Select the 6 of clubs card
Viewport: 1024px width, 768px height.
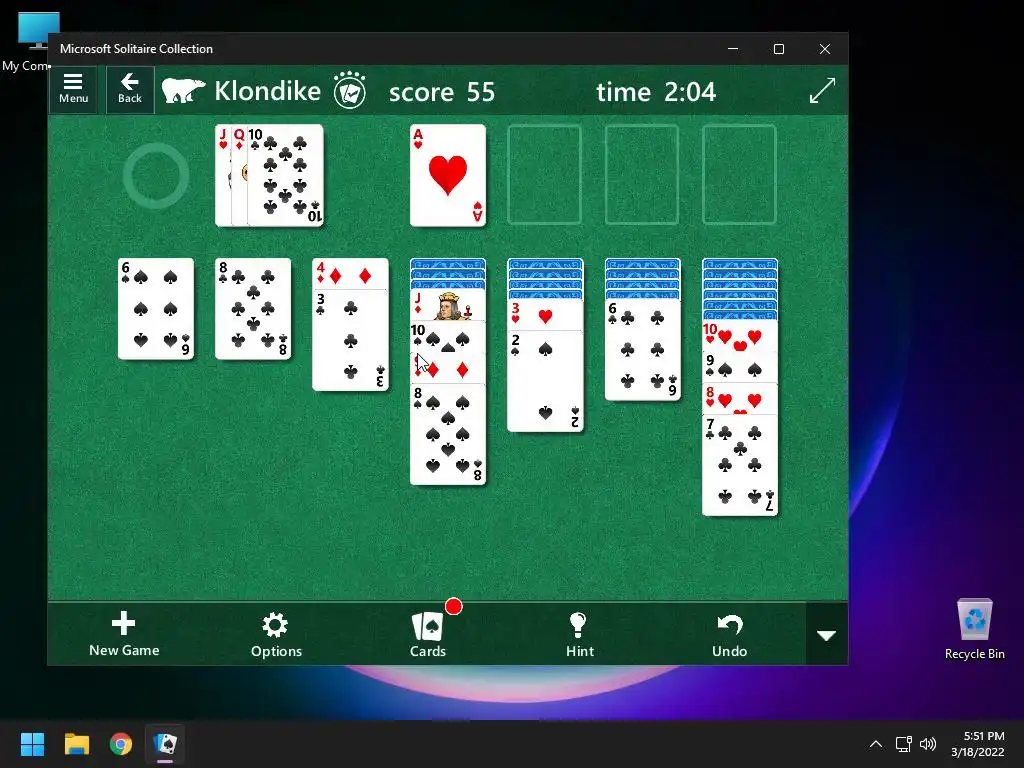(x=643, y=350)
